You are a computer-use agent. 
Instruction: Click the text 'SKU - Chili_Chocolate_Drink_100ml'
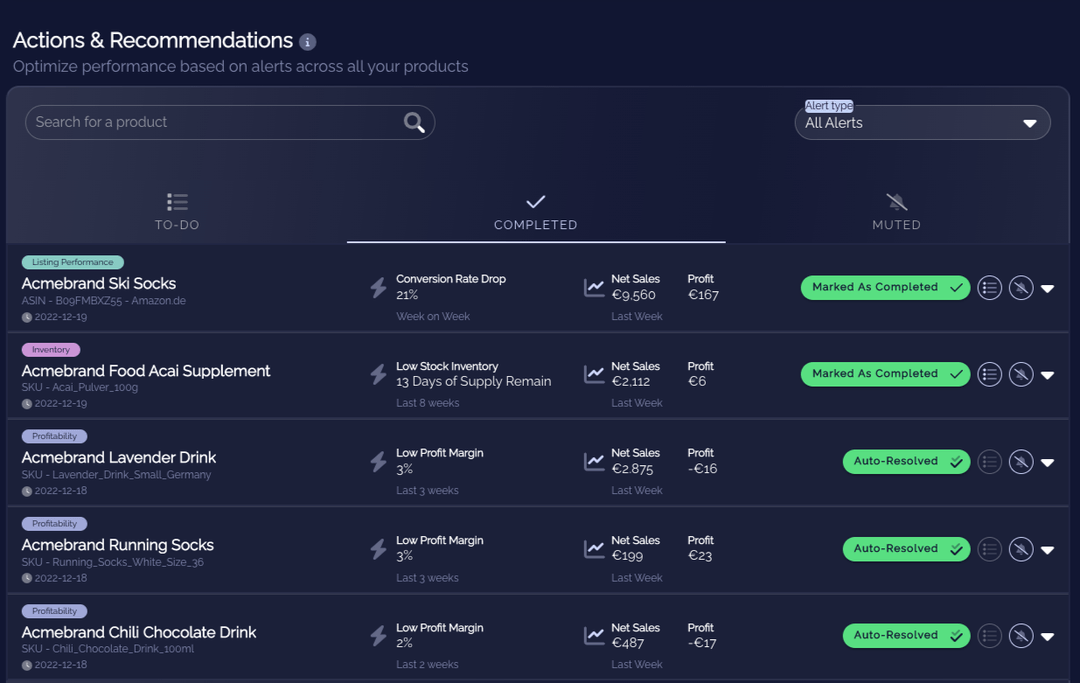click(x=107, y=649)
